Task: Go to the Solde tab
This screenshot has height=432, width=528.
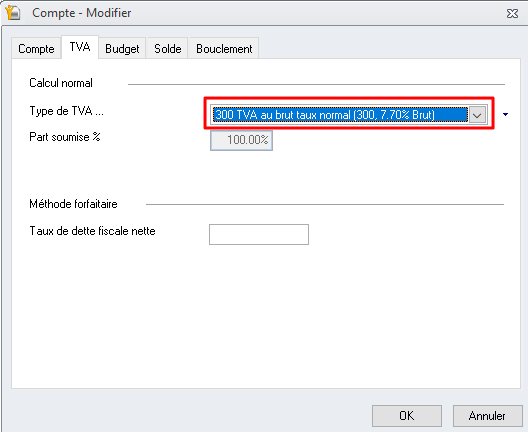Action: coord(168,49)
